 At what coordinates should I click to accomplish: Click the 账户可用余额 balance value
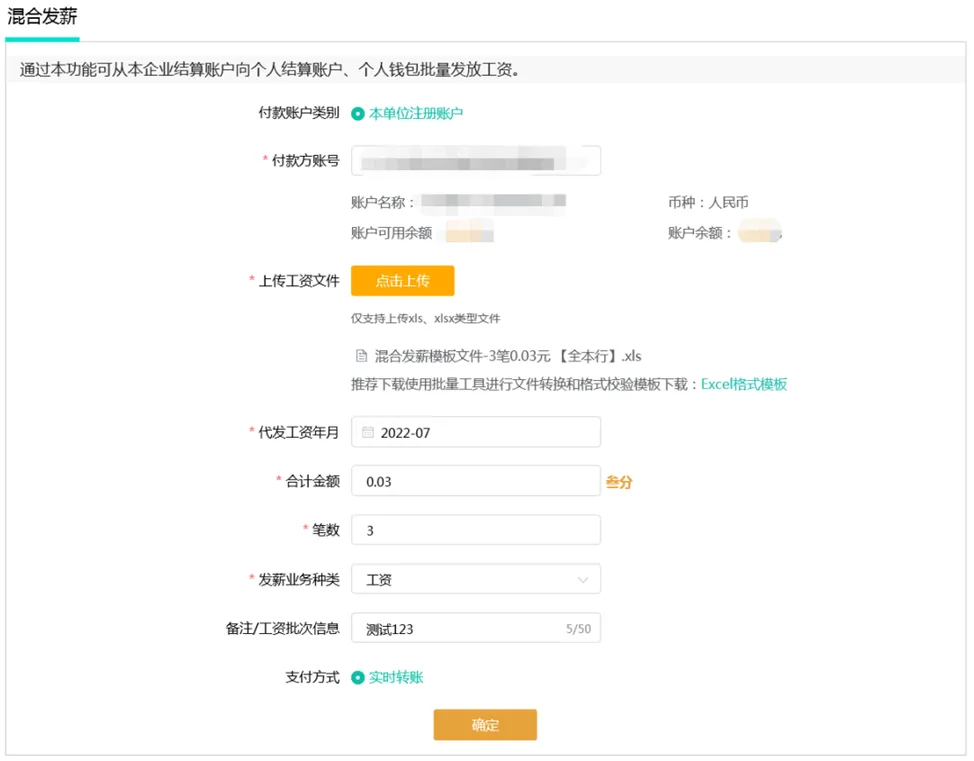469,234
